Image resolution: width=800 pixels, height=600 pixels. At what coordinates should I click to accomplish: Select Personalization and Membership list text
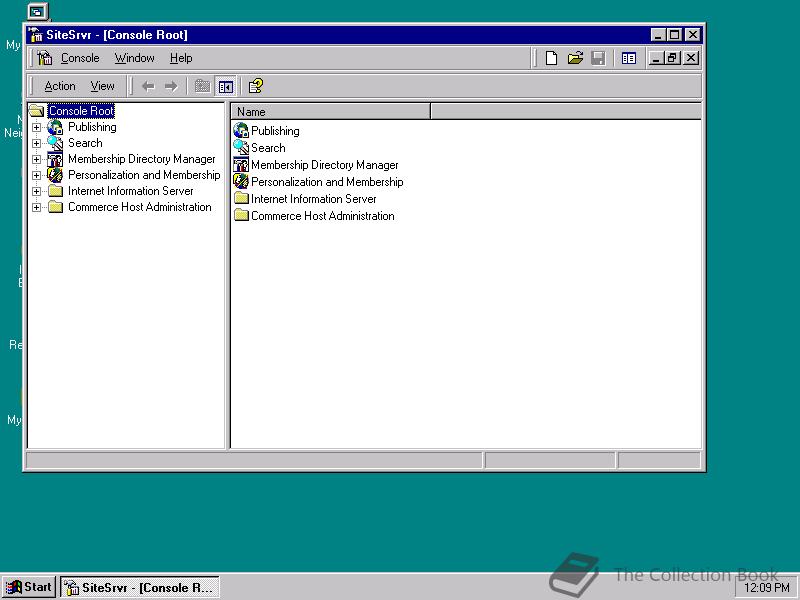(x=327, y=182)
